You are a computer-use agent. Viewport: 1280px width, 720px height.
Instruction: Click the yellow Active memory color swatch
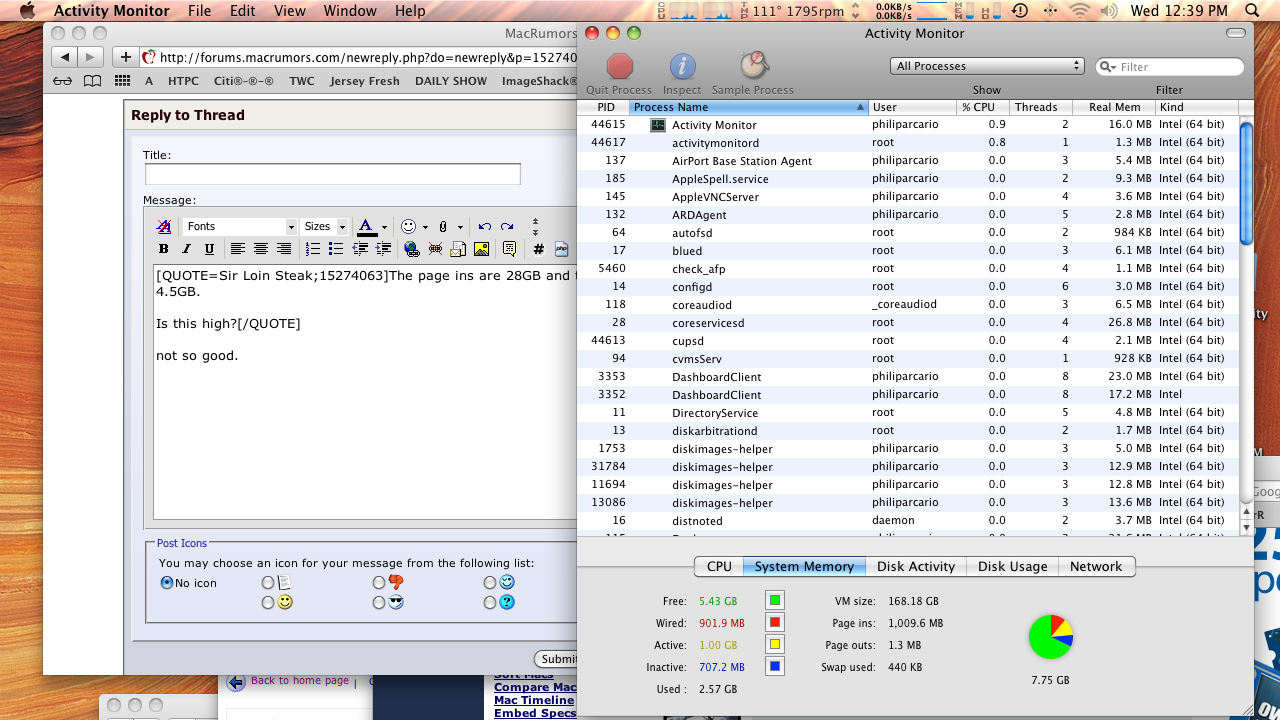tap(775, 645)
